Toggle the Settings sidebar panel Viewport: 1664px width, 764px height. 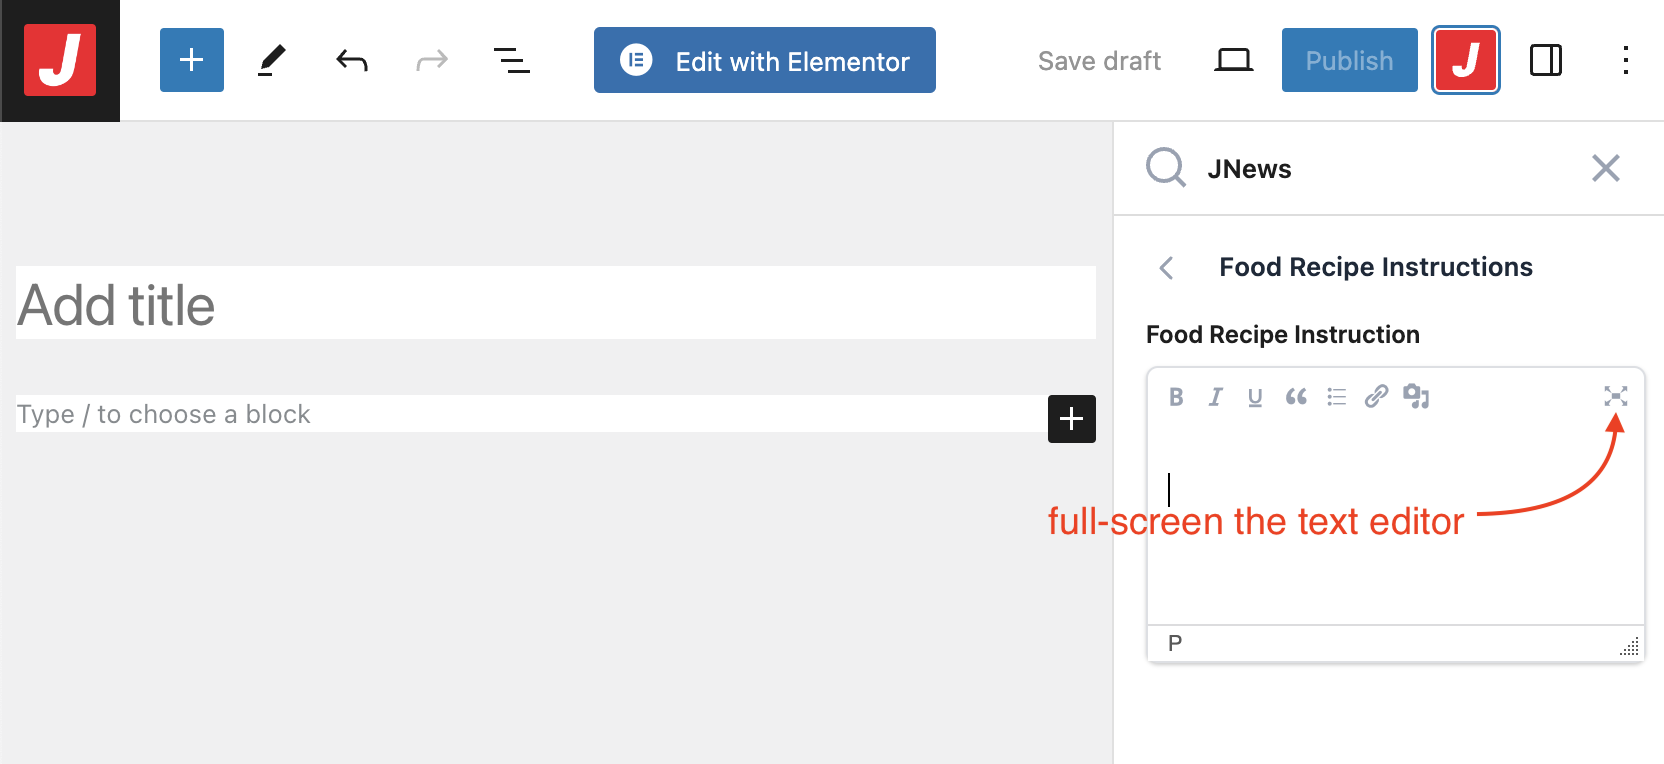tap(1545, 60)
